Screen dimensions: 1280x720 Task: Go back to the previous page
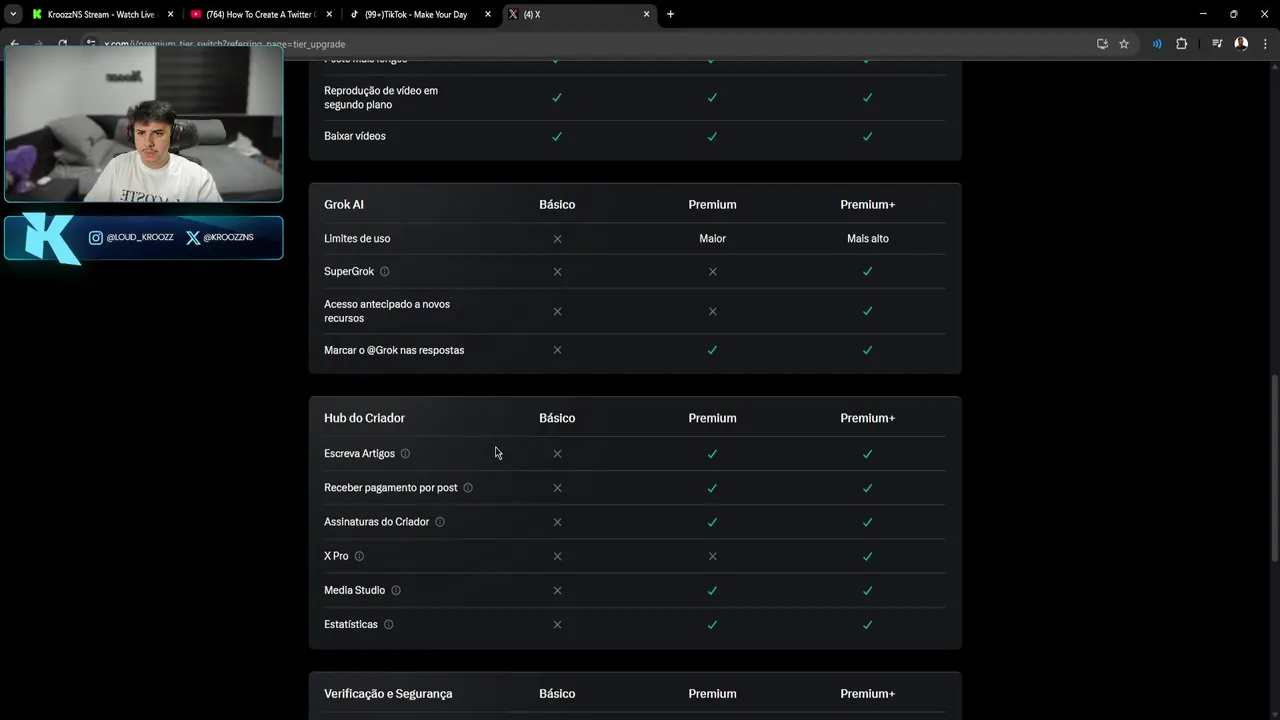[14, 44]
